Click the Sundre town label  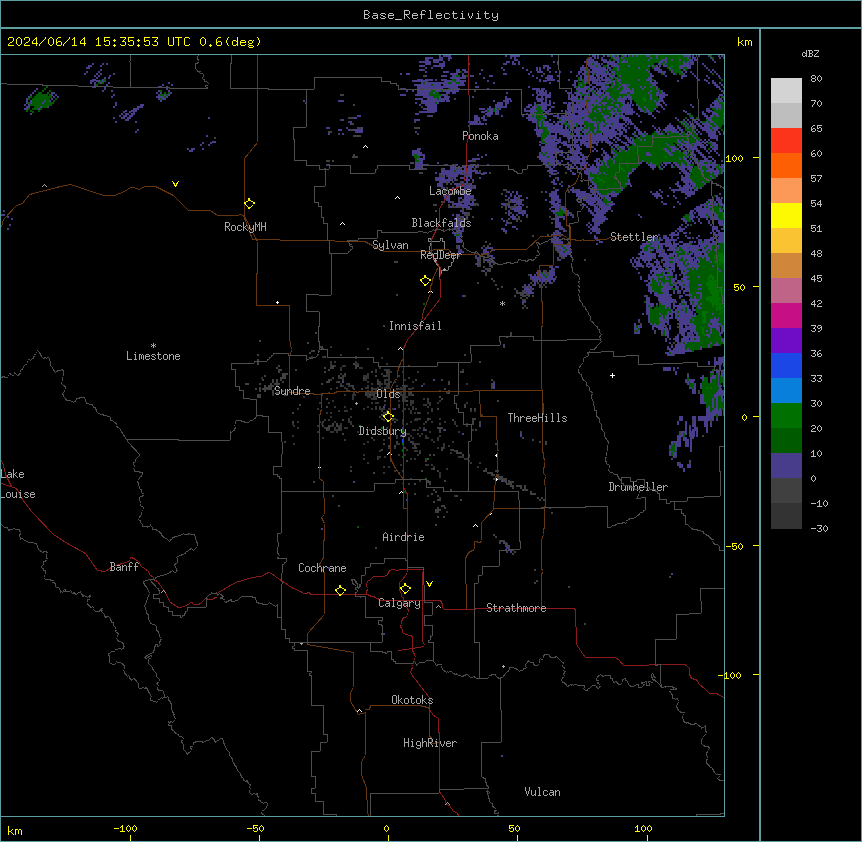[x=292, y=391]
